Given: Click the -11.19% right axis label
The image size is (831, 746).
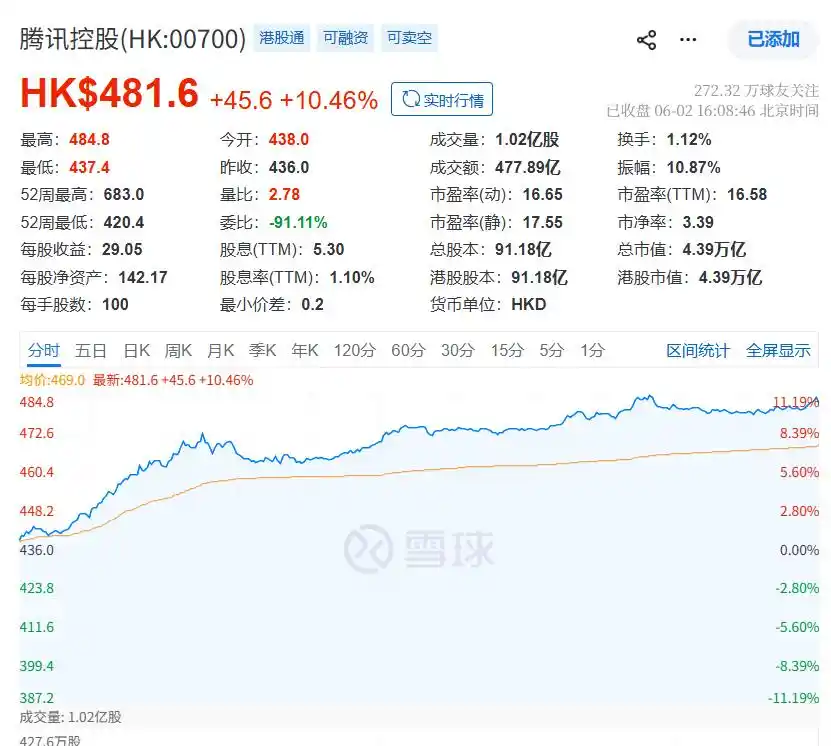Looking at the screenshot, I should point(793,698).
